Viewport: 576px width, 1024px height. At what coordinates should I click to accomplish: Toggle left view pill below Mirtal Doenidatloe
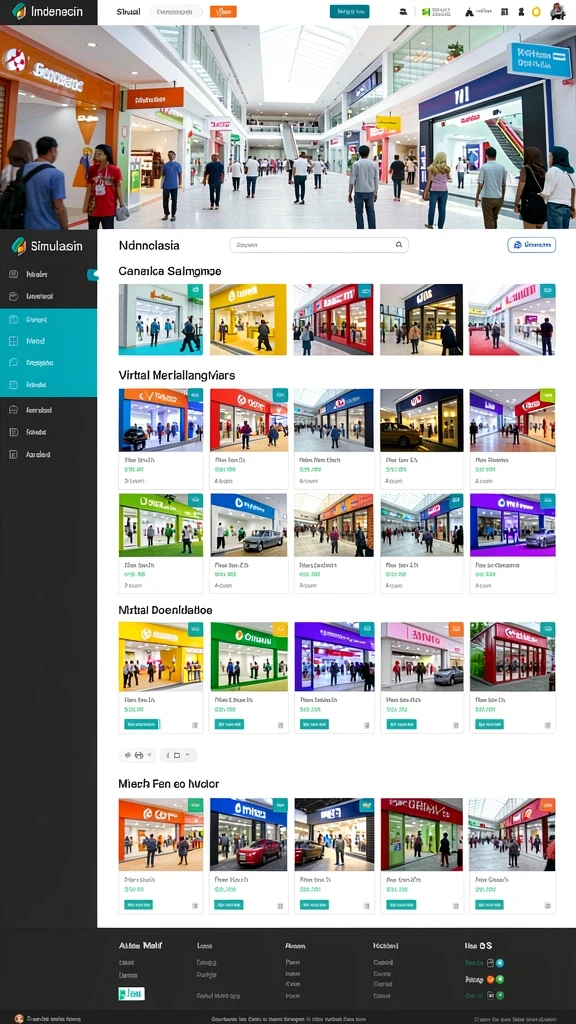[136, 755]
